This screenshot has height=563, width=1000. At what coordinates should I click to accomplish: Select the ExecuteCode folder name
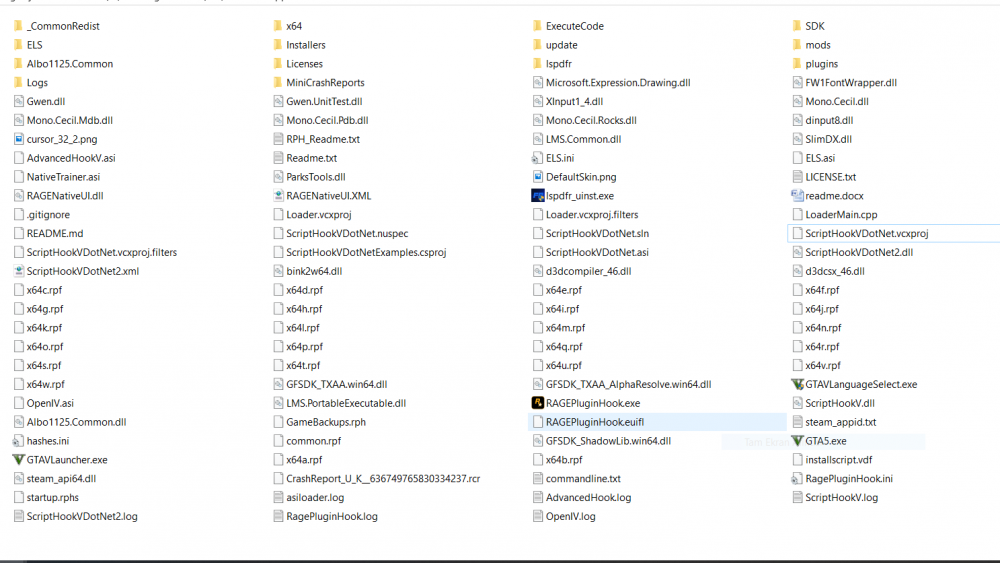tap(575, 26)
